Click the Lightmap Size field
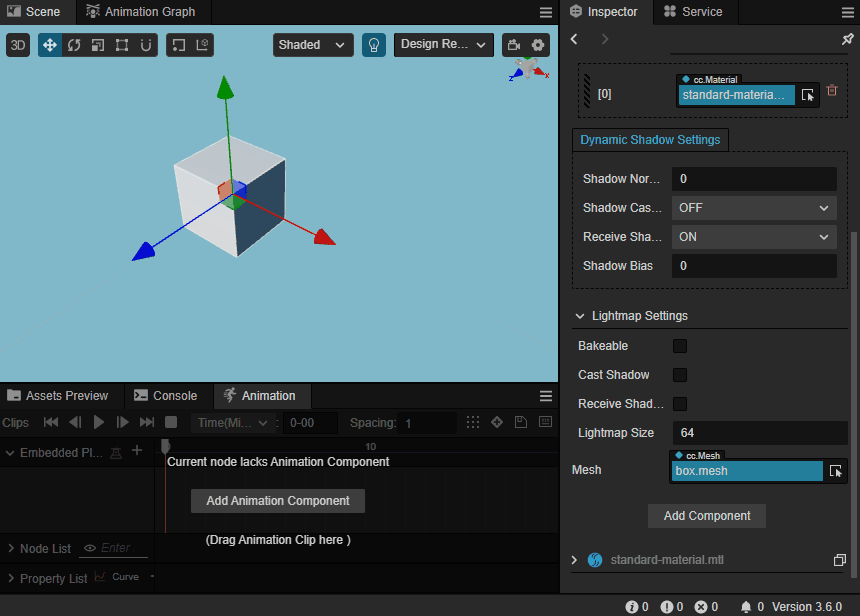The width and height of the screenshot is (860, 616). [x=760, y=433]
